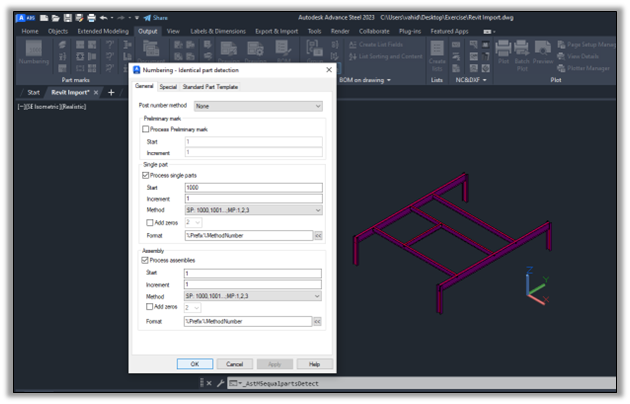Open the Single part Method dropdown
This screenshot has width=630, height=404.
pos(254,210)
